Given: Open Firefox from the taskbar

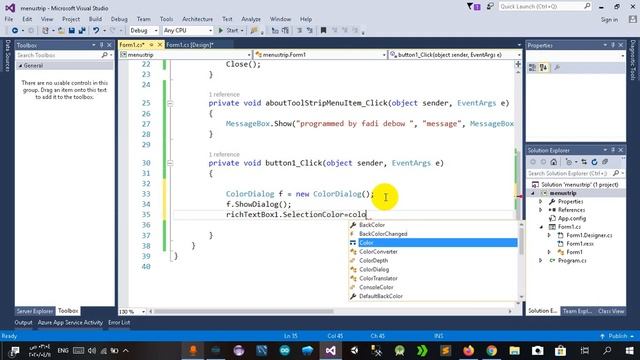Looking at the screenshot, I should (469, 351).
